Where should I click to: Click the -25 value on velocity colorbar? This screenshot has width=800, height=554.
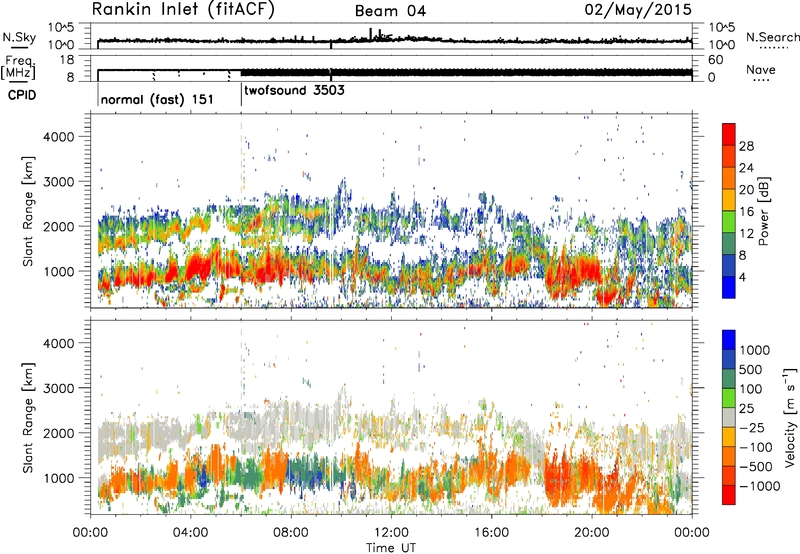coord(752,427)
